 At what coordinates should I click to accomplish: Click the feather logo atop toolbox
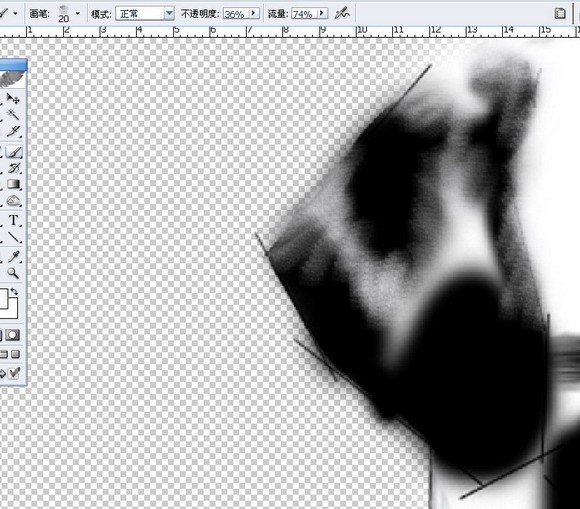pos(12,78)
